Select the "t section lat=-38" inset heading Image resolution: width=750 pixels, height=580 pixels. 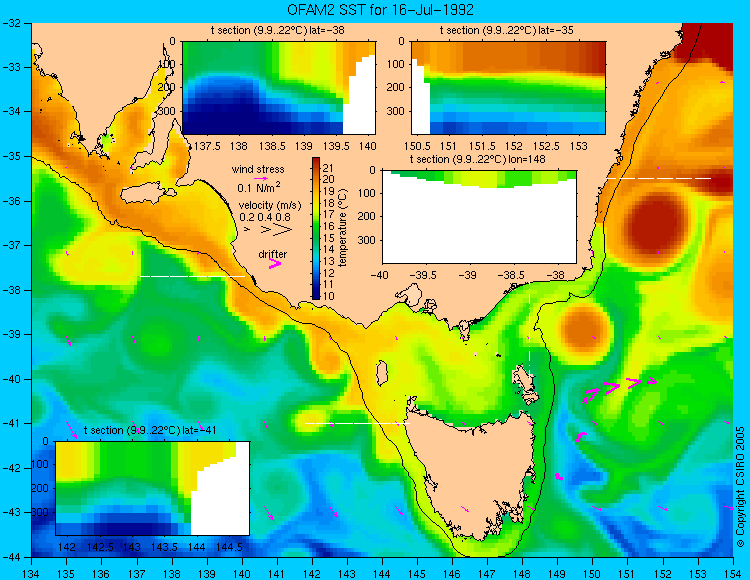pos(277,30)
